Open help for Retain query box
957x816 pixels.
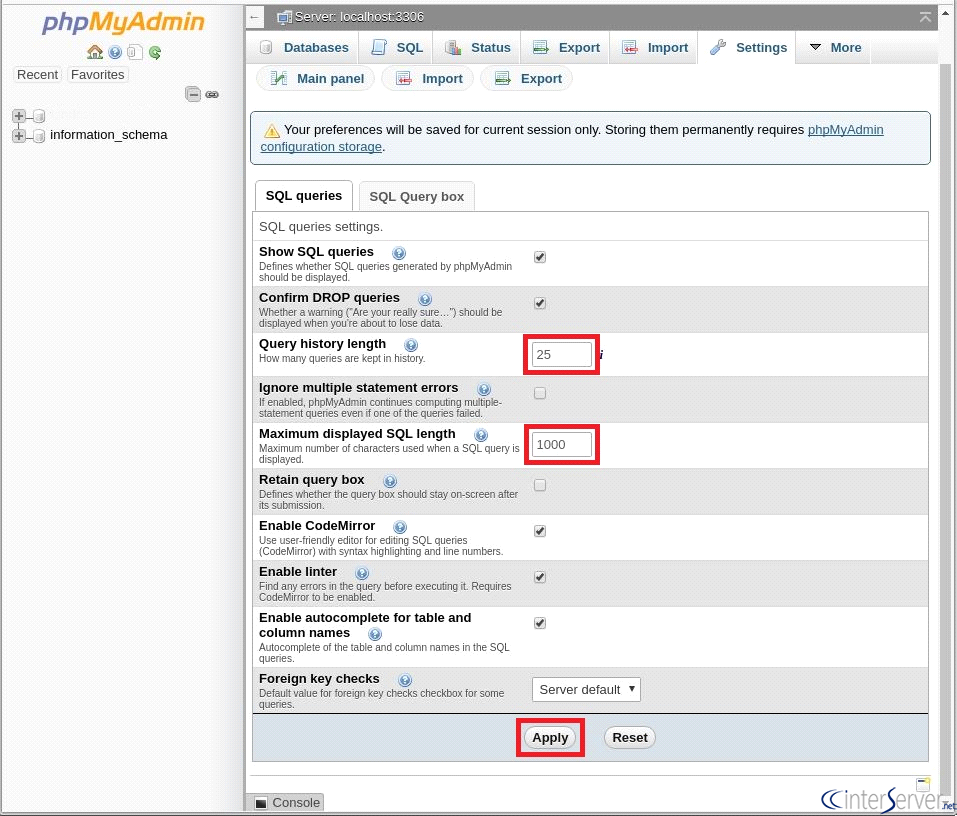pos(389,481)
